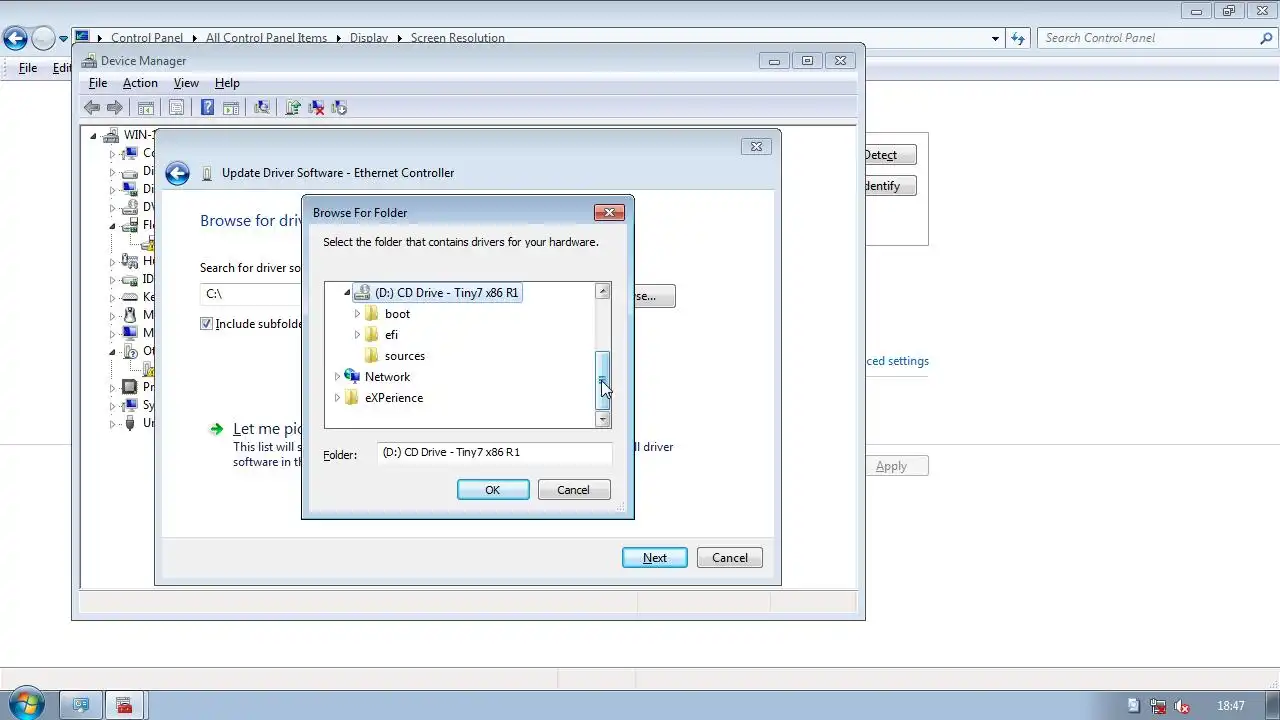
Task: Collapse the (D:) CD Drive node in folder tree
Action: (347, 293)
